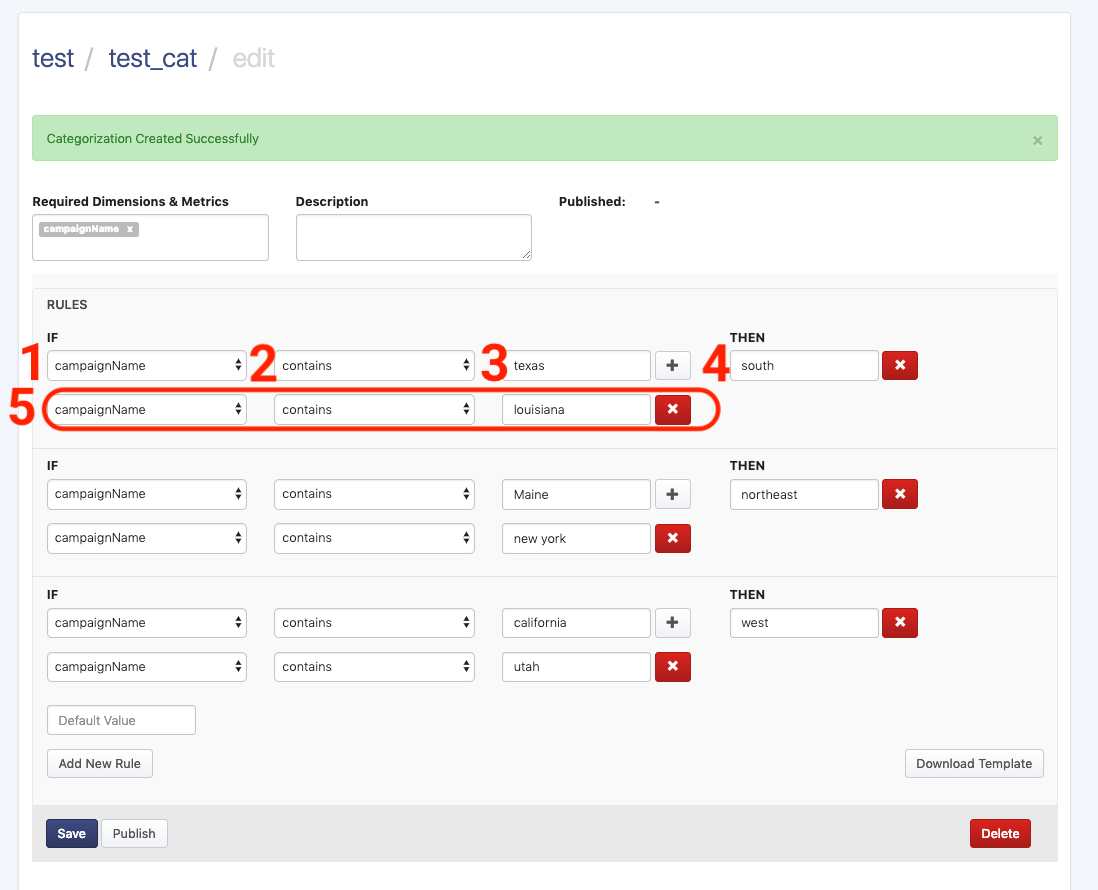Expand the contains dropdown in Maine row

(x=374, y=494)
